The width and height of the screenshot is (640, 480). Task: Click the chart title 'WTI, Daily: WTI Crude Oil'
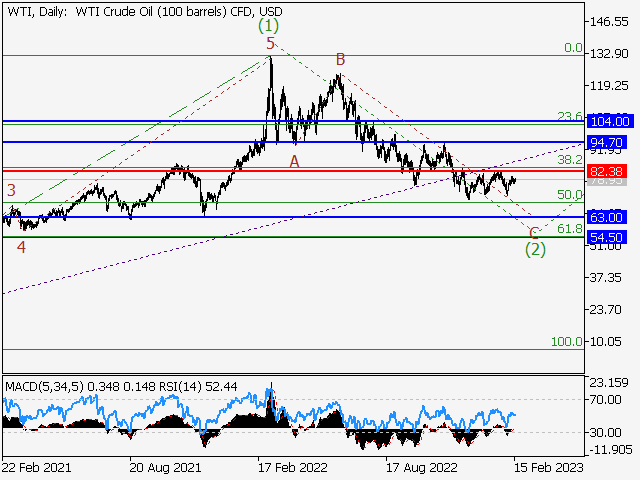(80, 11)
